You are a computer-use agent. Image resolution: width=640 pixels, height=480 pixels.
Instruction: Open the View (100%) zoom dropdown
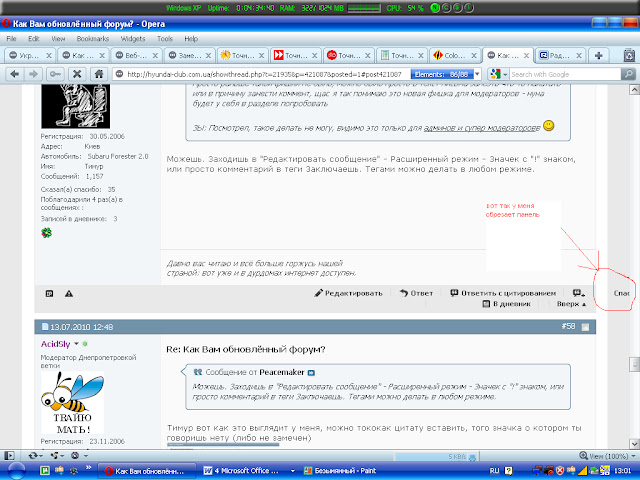[633, 456]
